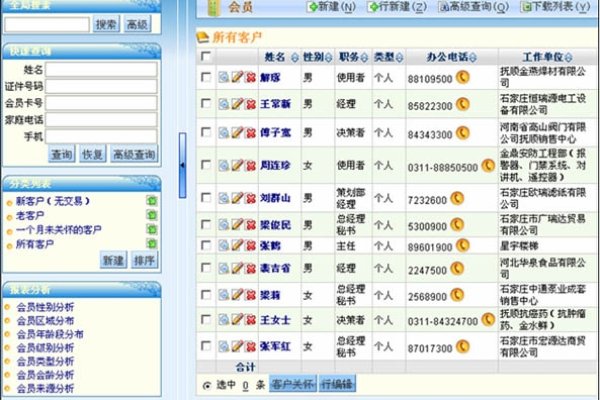Edit the 王常新 customer record
Viewport: 600px width, 400px height.
point(237,104)
